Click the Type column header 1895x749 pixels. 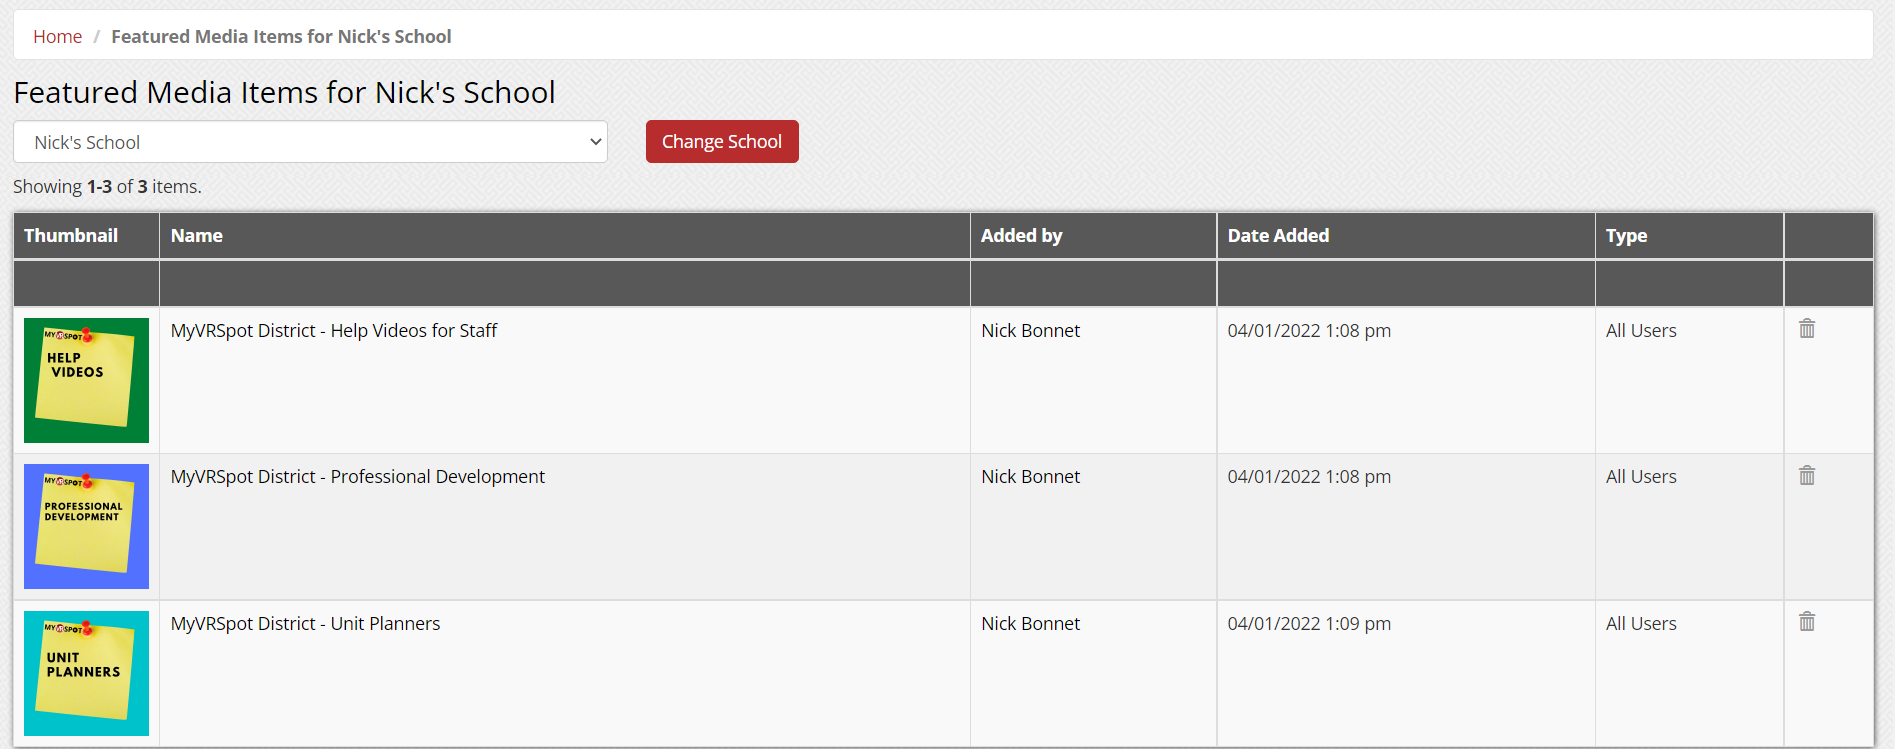tap(1626, 236)
